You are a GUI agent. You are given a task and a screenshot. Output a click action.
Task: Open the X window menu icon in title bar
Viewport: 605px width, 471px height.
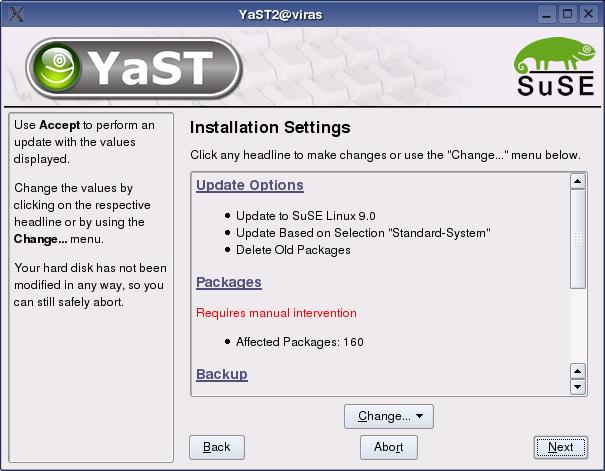click(16, 14)
